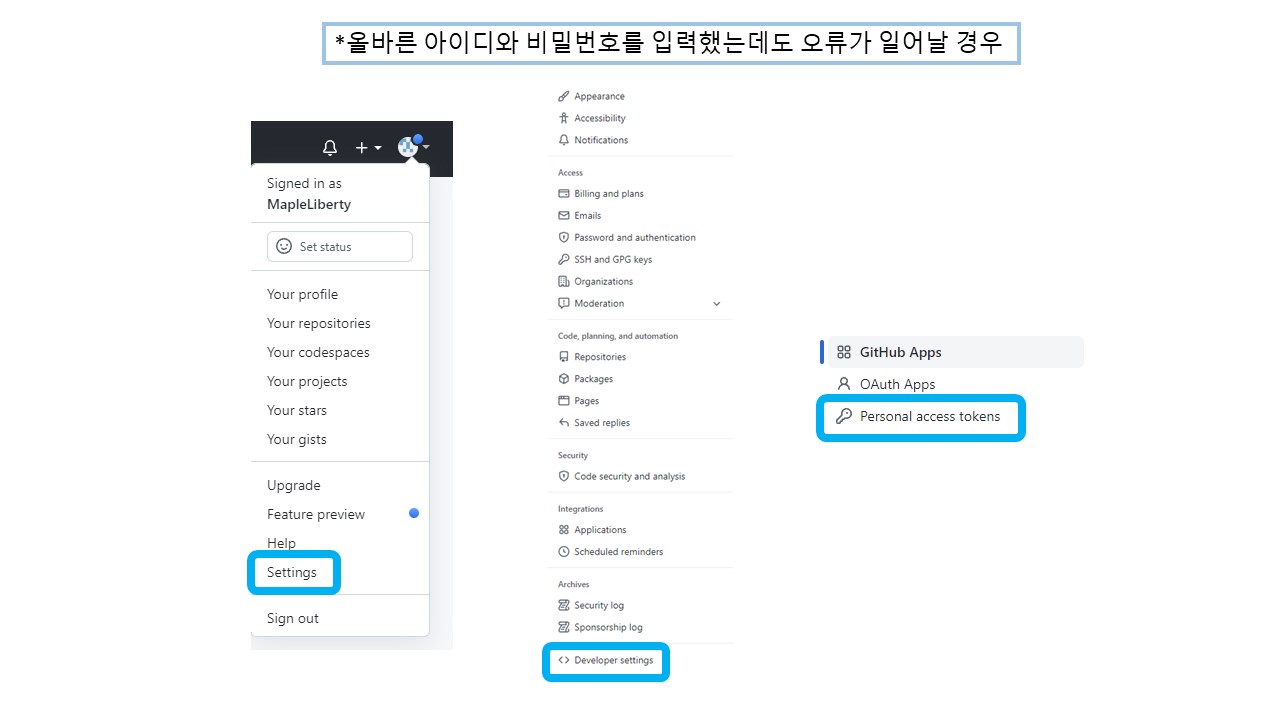
Task: Open Emails settings
Action: coord(588,216)
